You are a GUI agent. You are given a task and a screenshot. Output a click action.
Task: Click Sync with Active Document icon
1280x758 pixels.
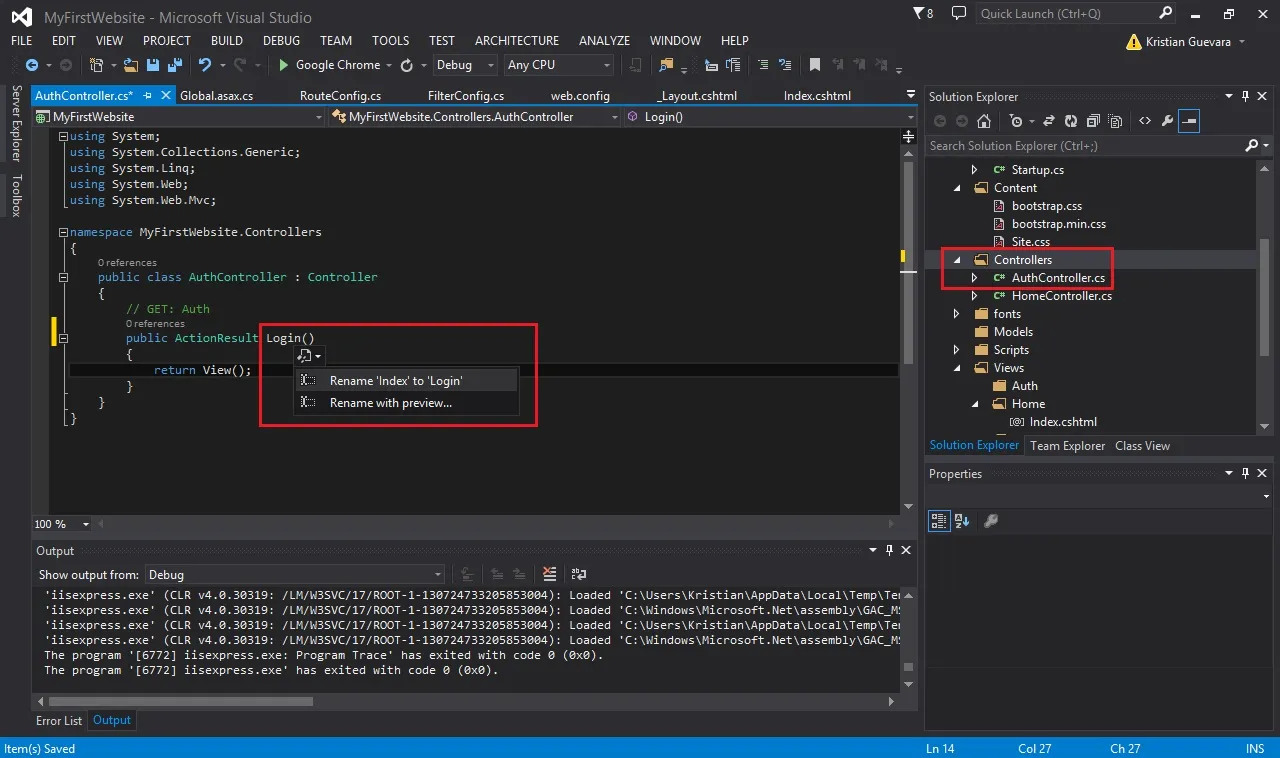[x=1049, y=121]
